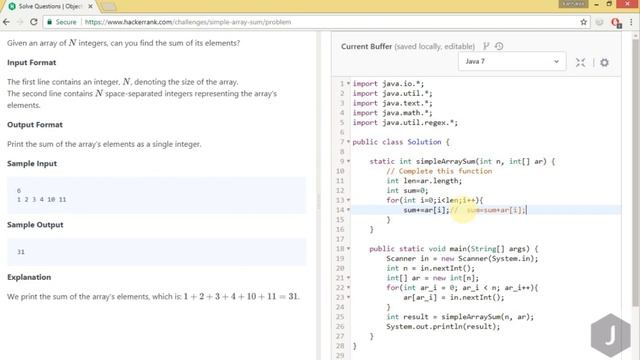This screenshot has width=640, height=360.
Task: Click the grey round extension icon
Action: (599, 22)
